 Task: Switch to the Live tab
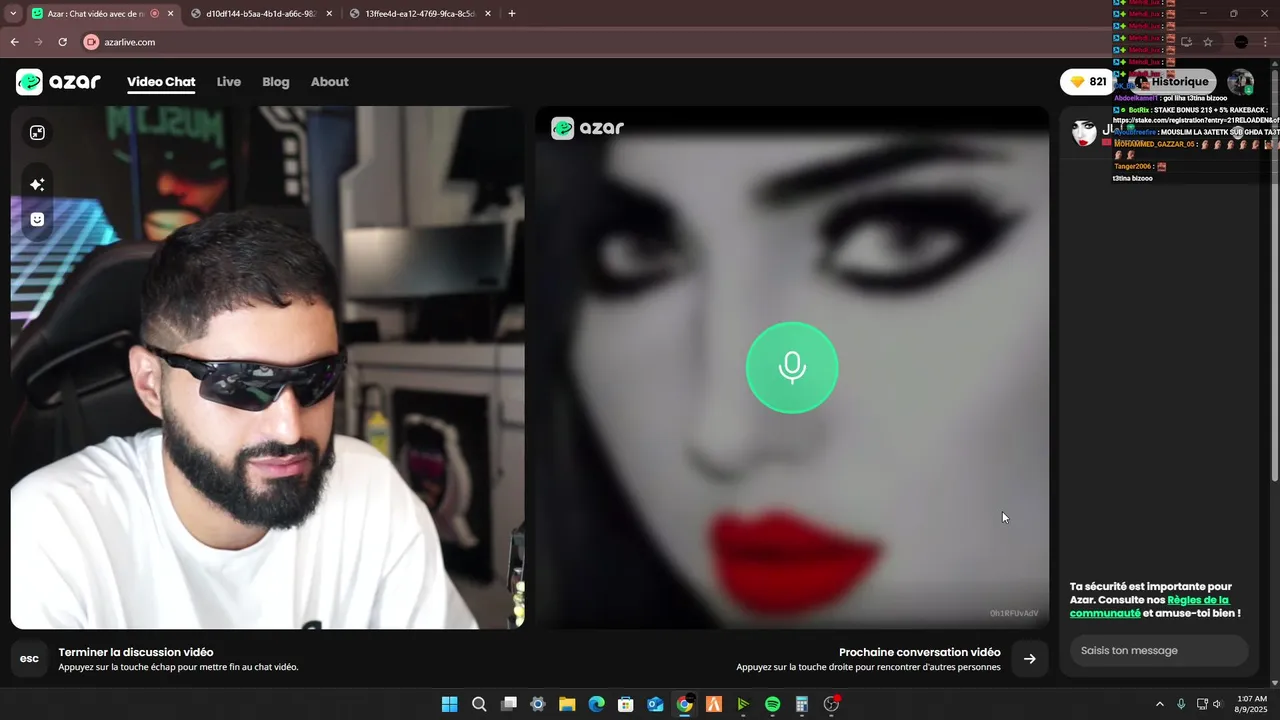[229, 82]
